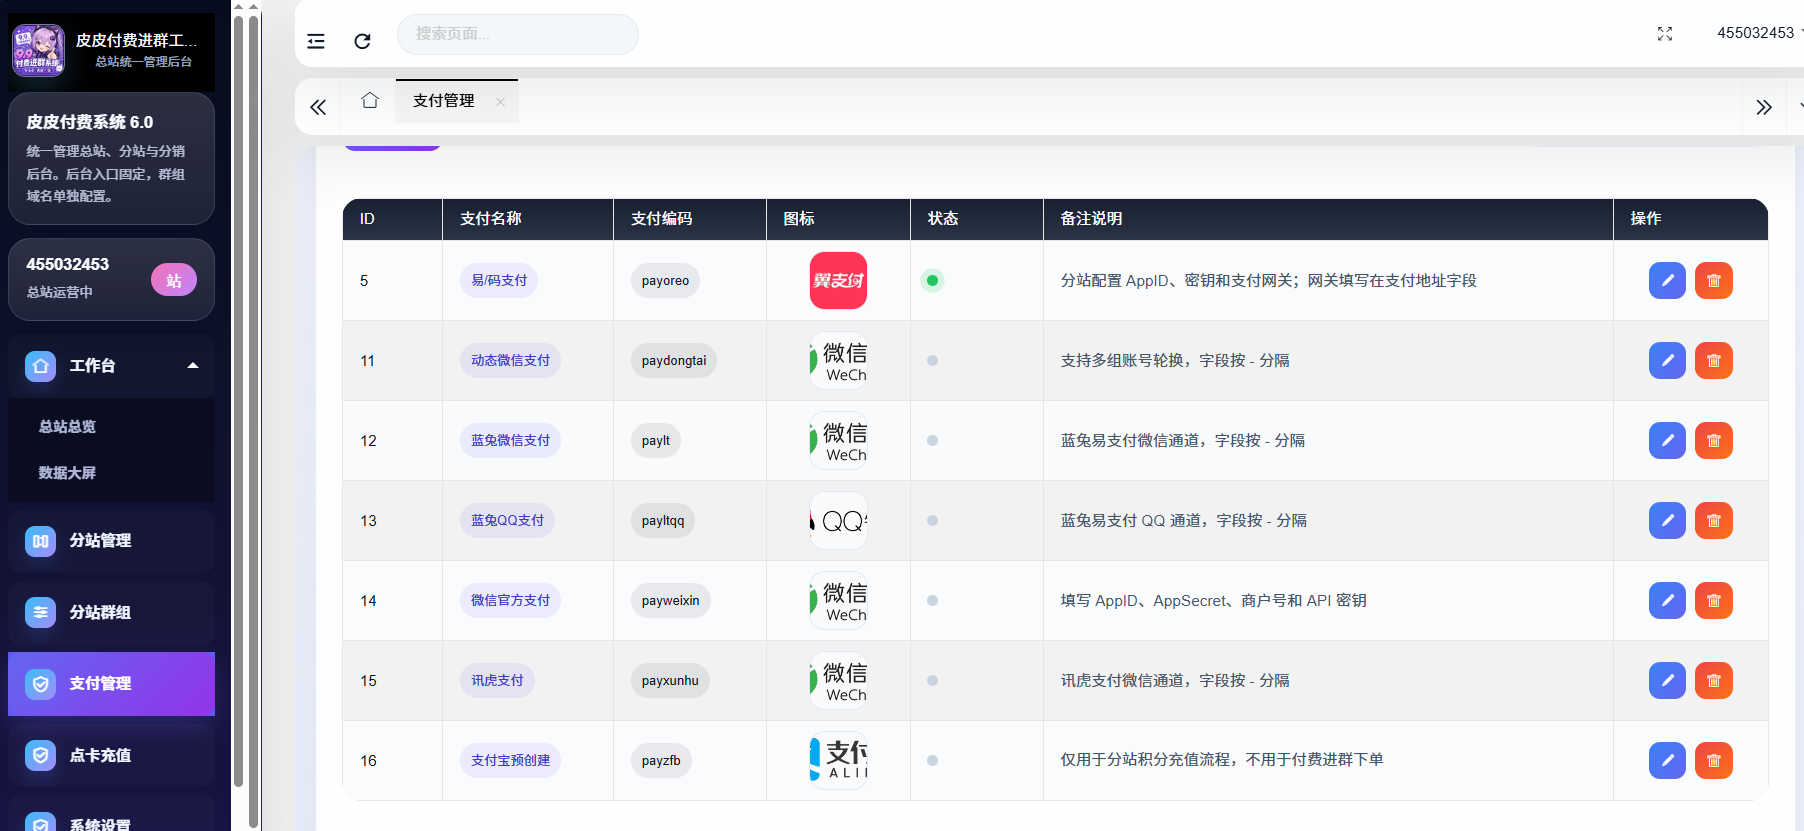The height and width of the screenshot is (831, 1804).
Task: Select the 支付管理 sidebar item
Action: click(111, 684)
